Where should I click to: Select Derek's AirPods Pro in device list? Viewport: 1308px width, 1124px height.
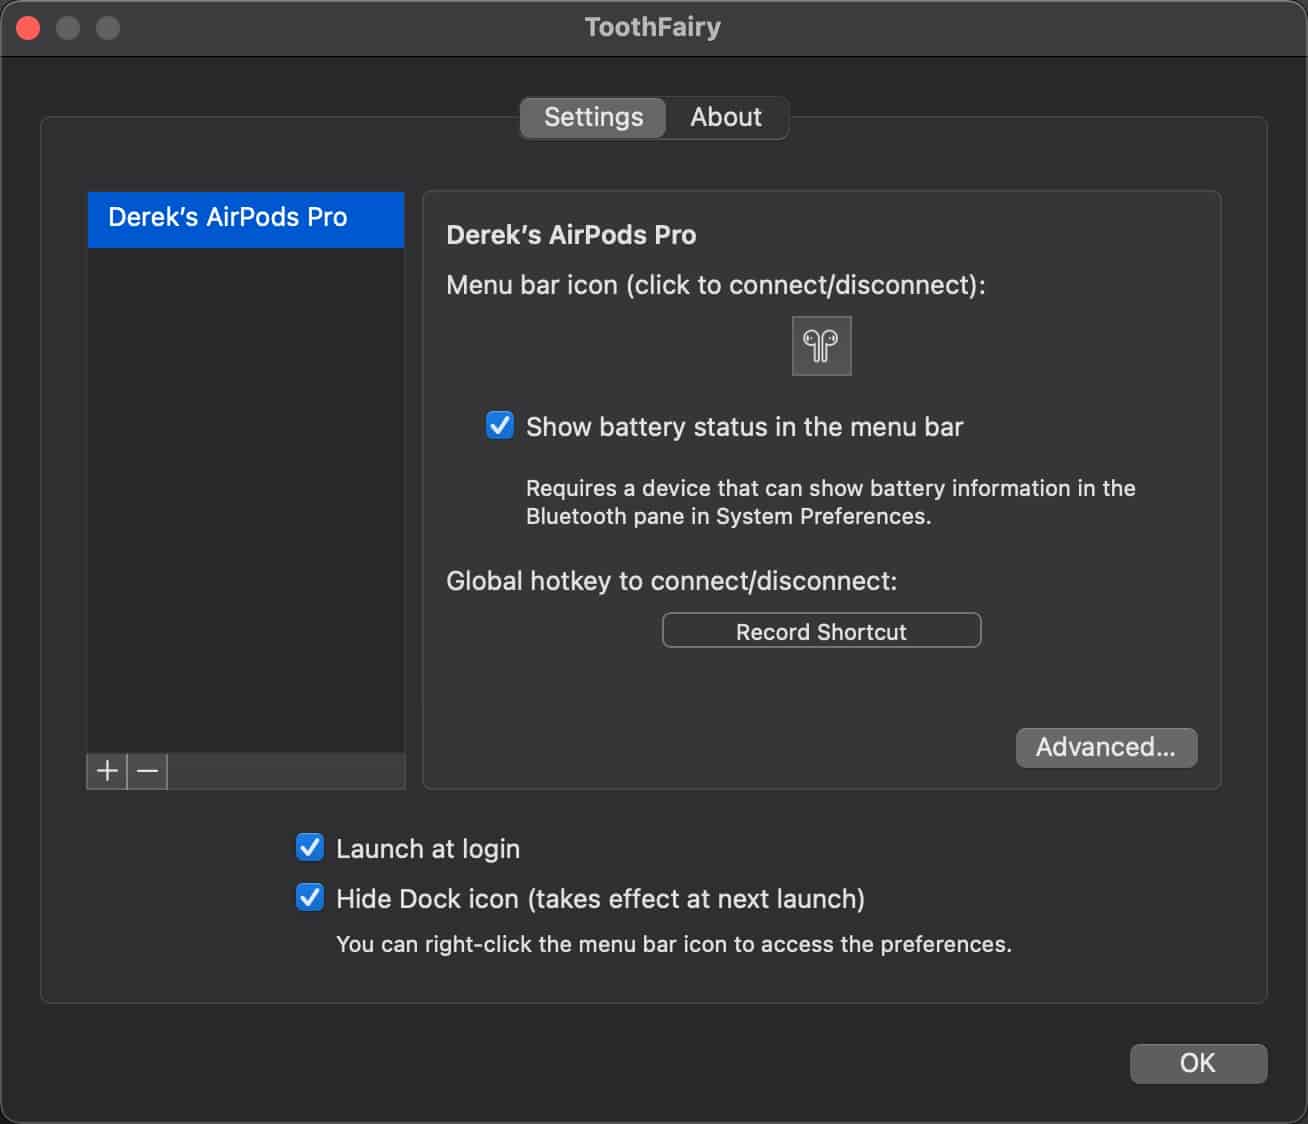point(246,219)
